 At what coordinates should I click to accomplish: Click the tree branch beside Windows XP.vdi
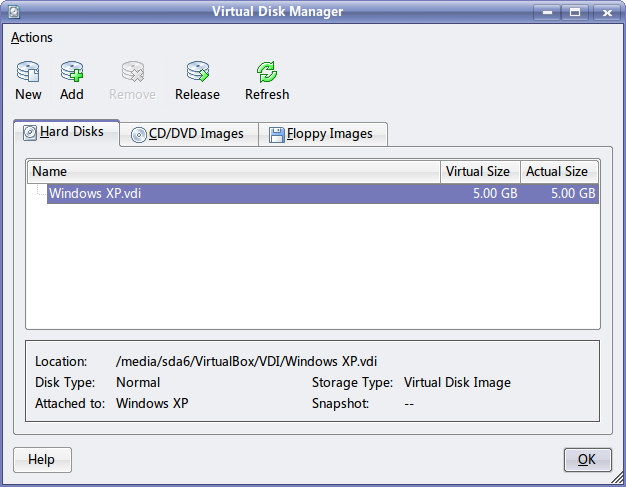41,190
